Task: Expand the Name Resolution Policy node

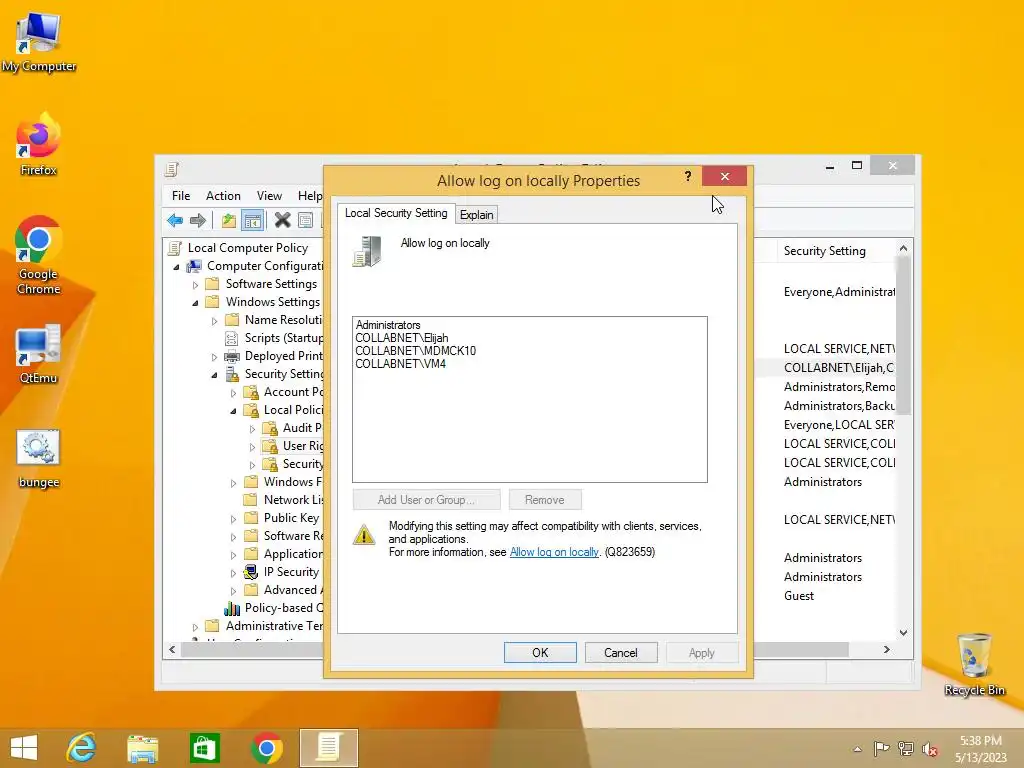Action: coord(214,321)
